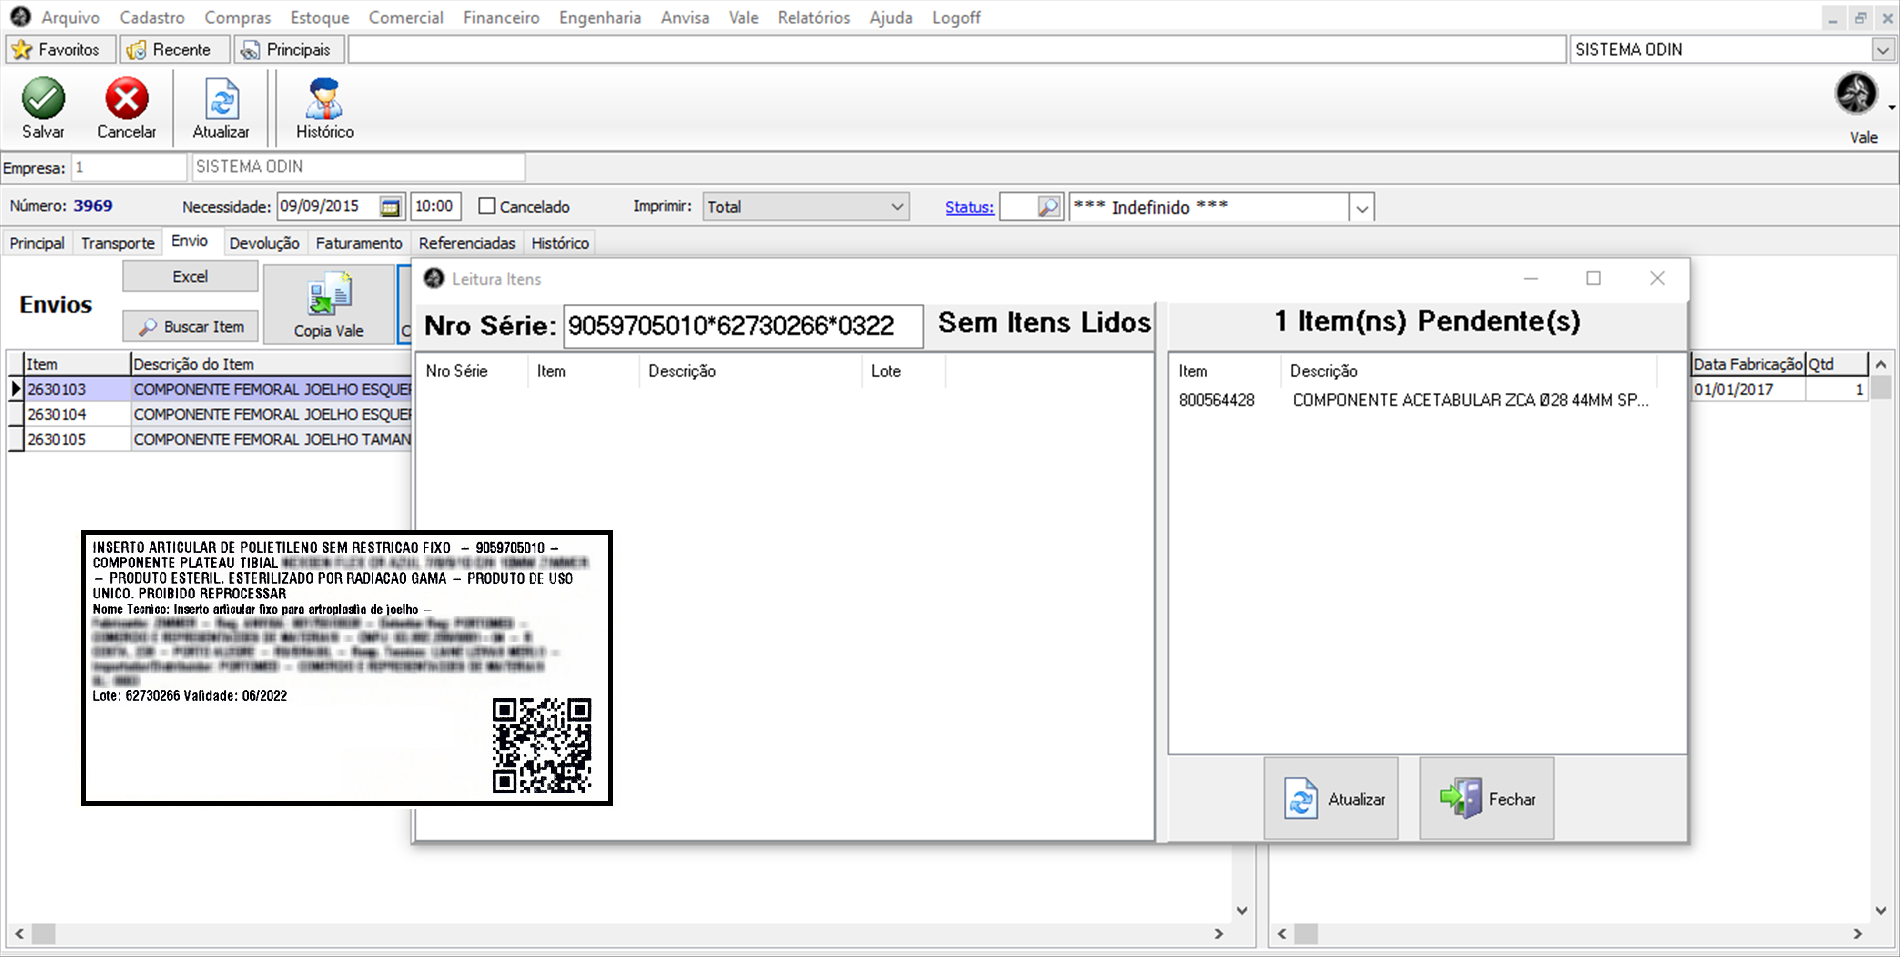The width and height of the screenshot is (1904, 964).
Task: Toggle the Cancelado checkbox
Action: [487, 207]
